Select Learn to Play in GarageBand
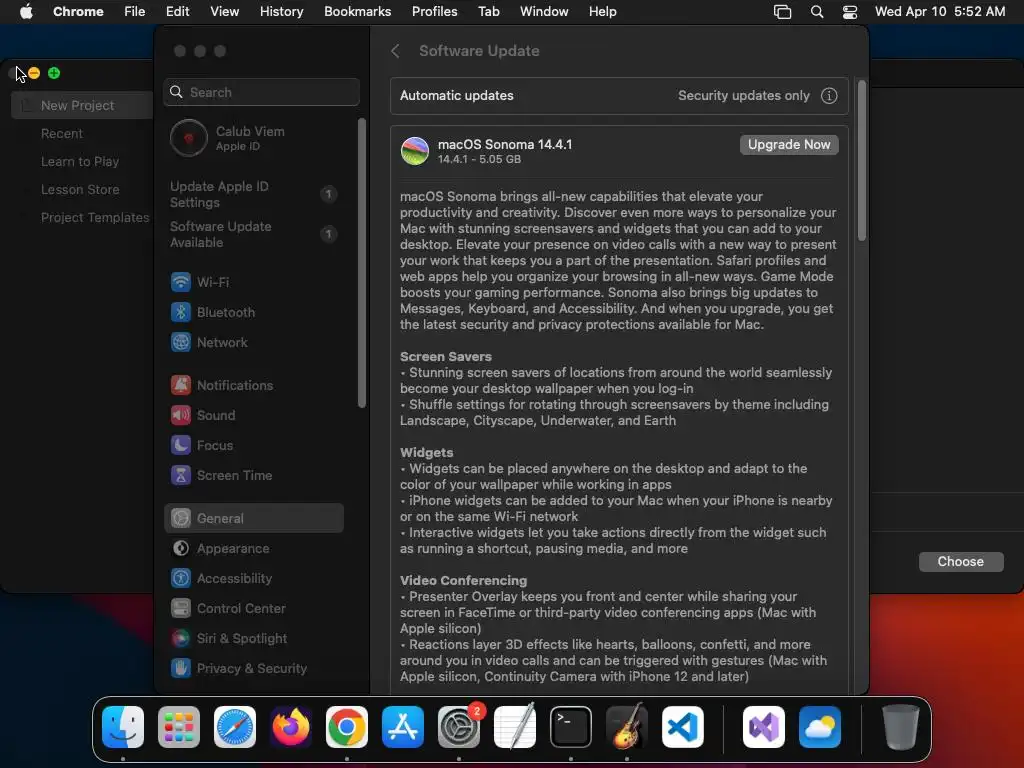 (80, 161)
